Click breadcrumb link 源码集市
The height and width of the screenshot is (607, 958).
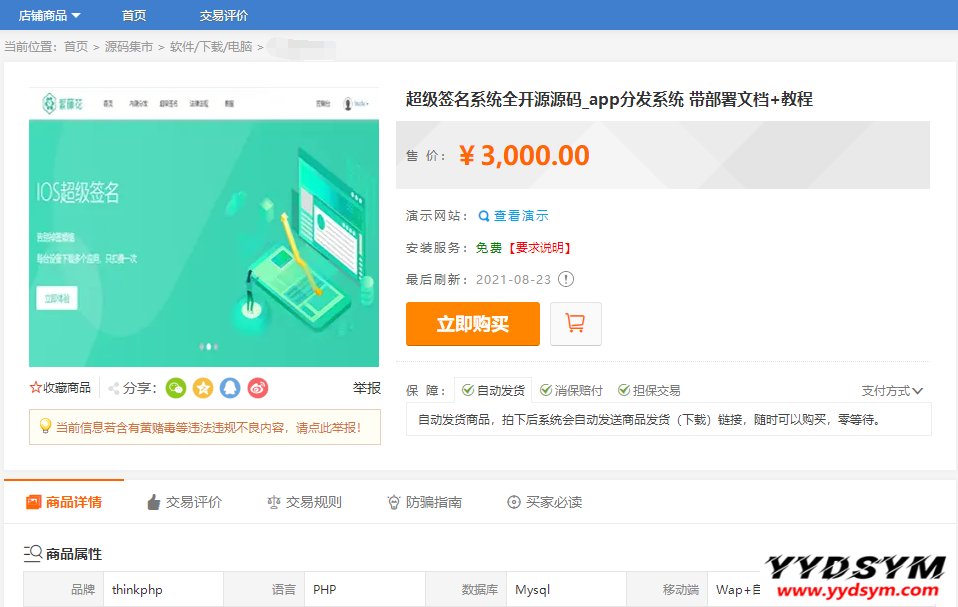pyautogui.click(x=128, y=46)
